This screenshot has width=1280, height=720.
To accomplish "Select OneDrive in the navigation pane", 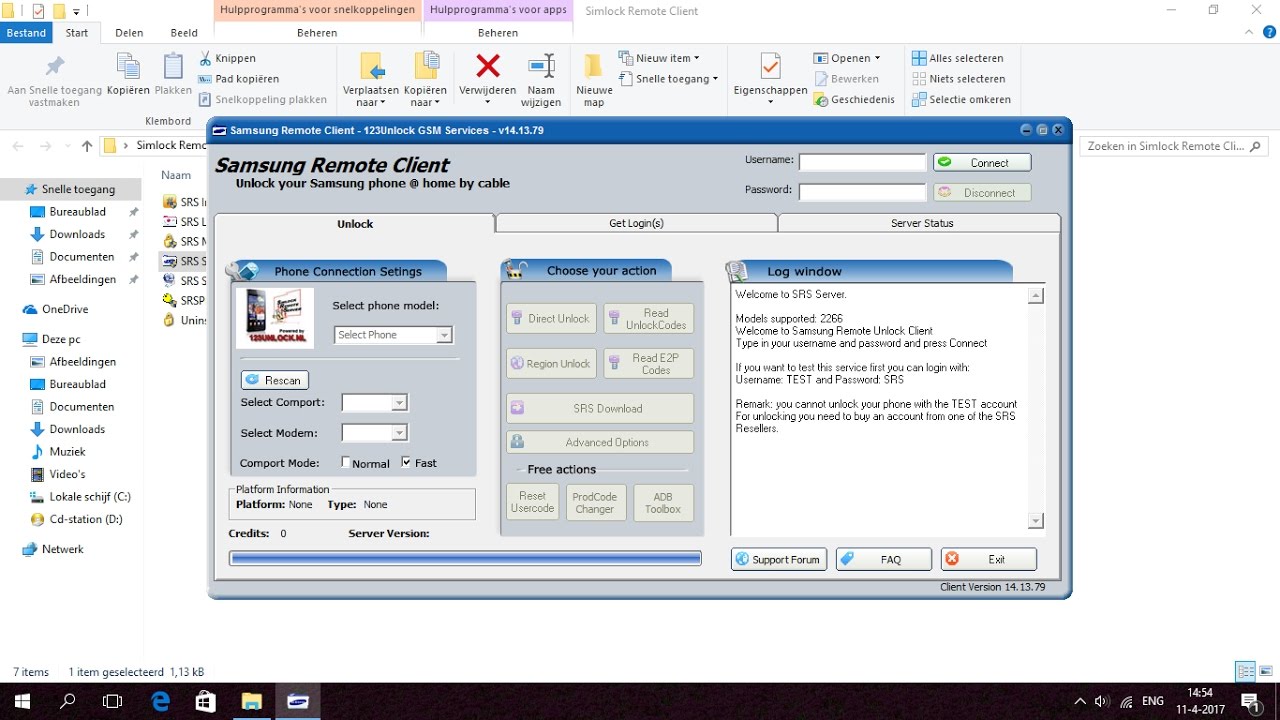I will pyautogui.click(x=65, y=309).
